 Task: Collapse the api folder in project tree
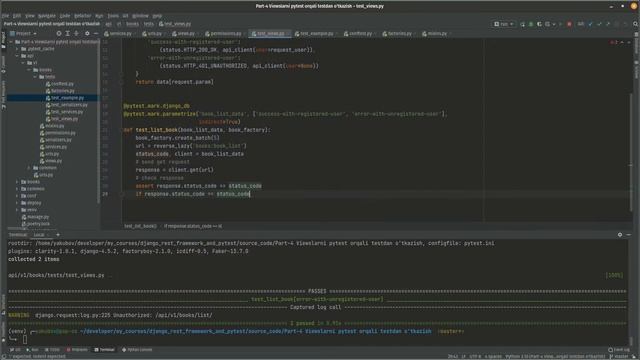[x=17, y=56]
